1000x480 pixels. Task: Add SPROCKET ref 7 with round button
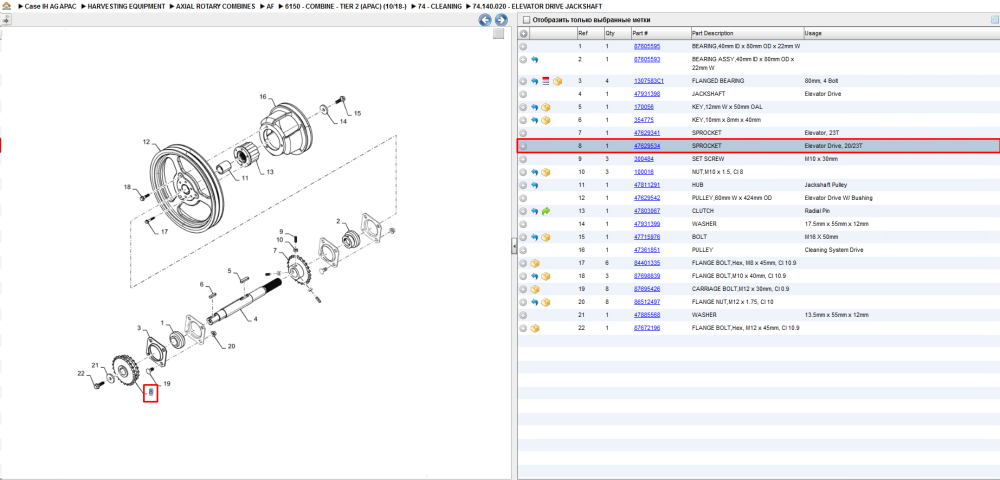coord(524,133)
